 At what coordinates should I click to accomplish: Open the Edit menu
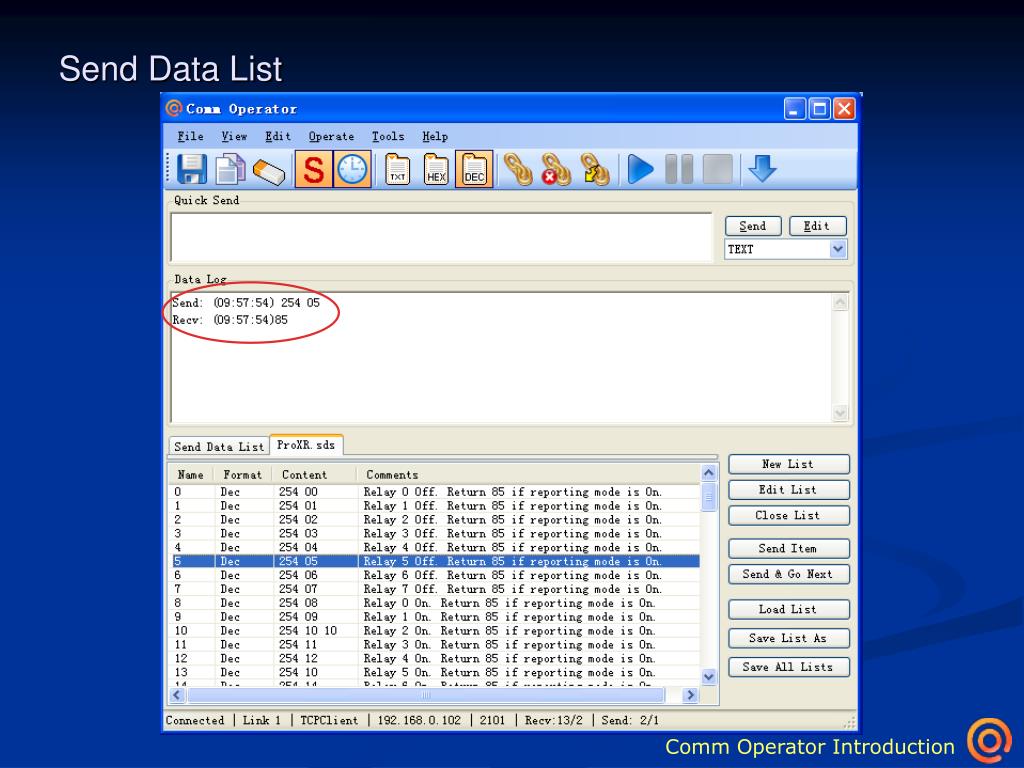coord(278,136)
